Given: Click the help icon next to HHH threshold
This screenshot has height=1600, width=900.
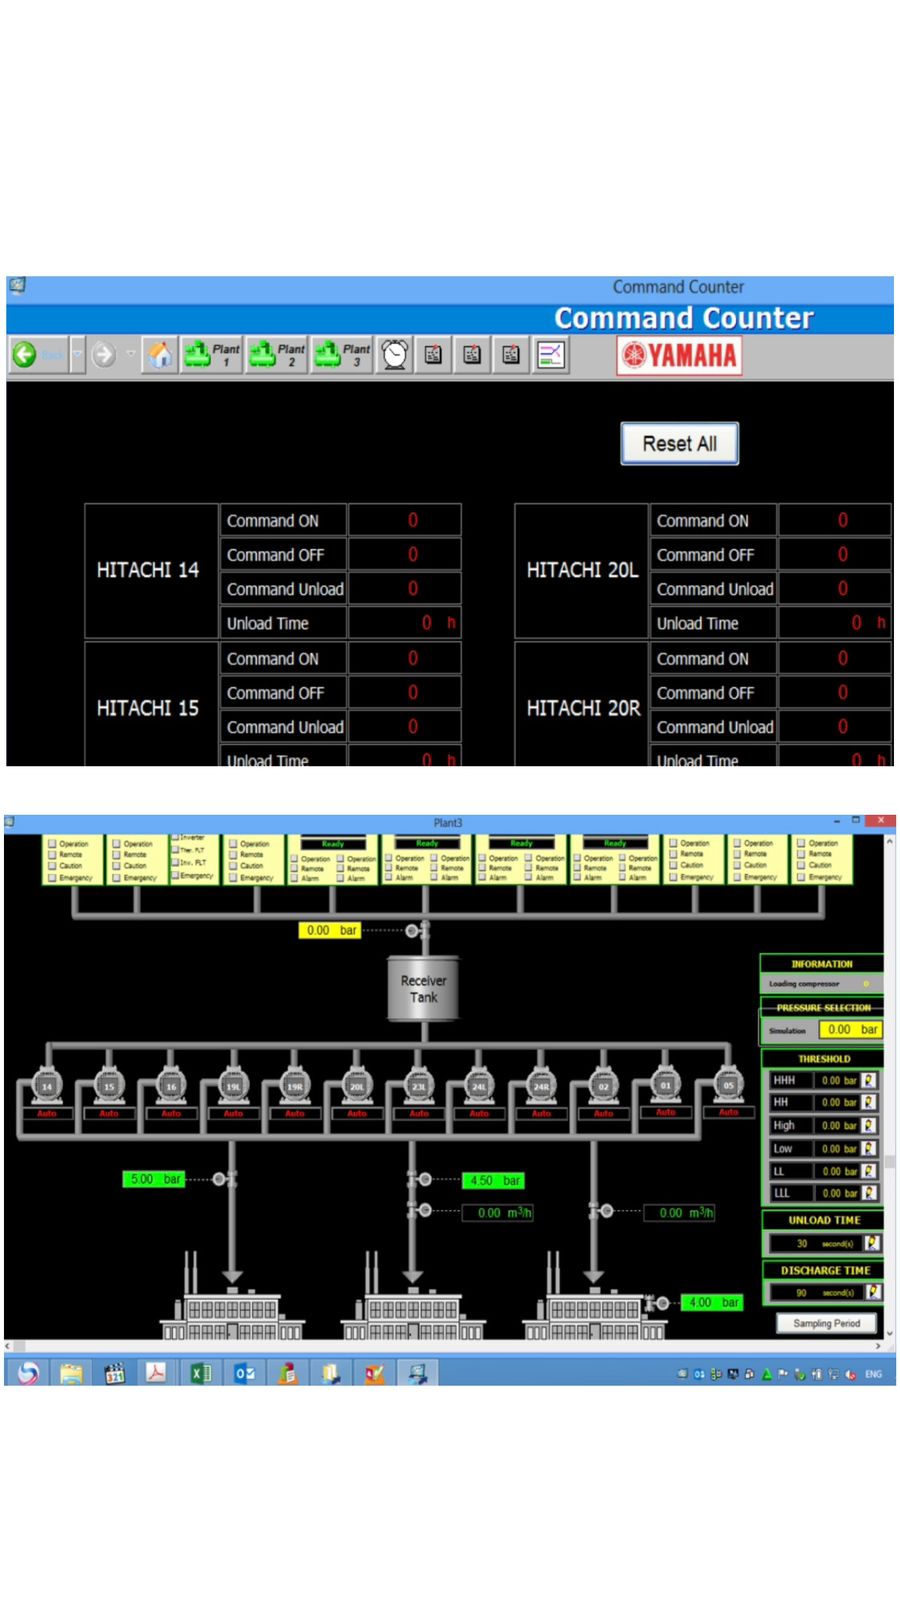Looking at the screenshot, I should click(x=869, y=1080).
